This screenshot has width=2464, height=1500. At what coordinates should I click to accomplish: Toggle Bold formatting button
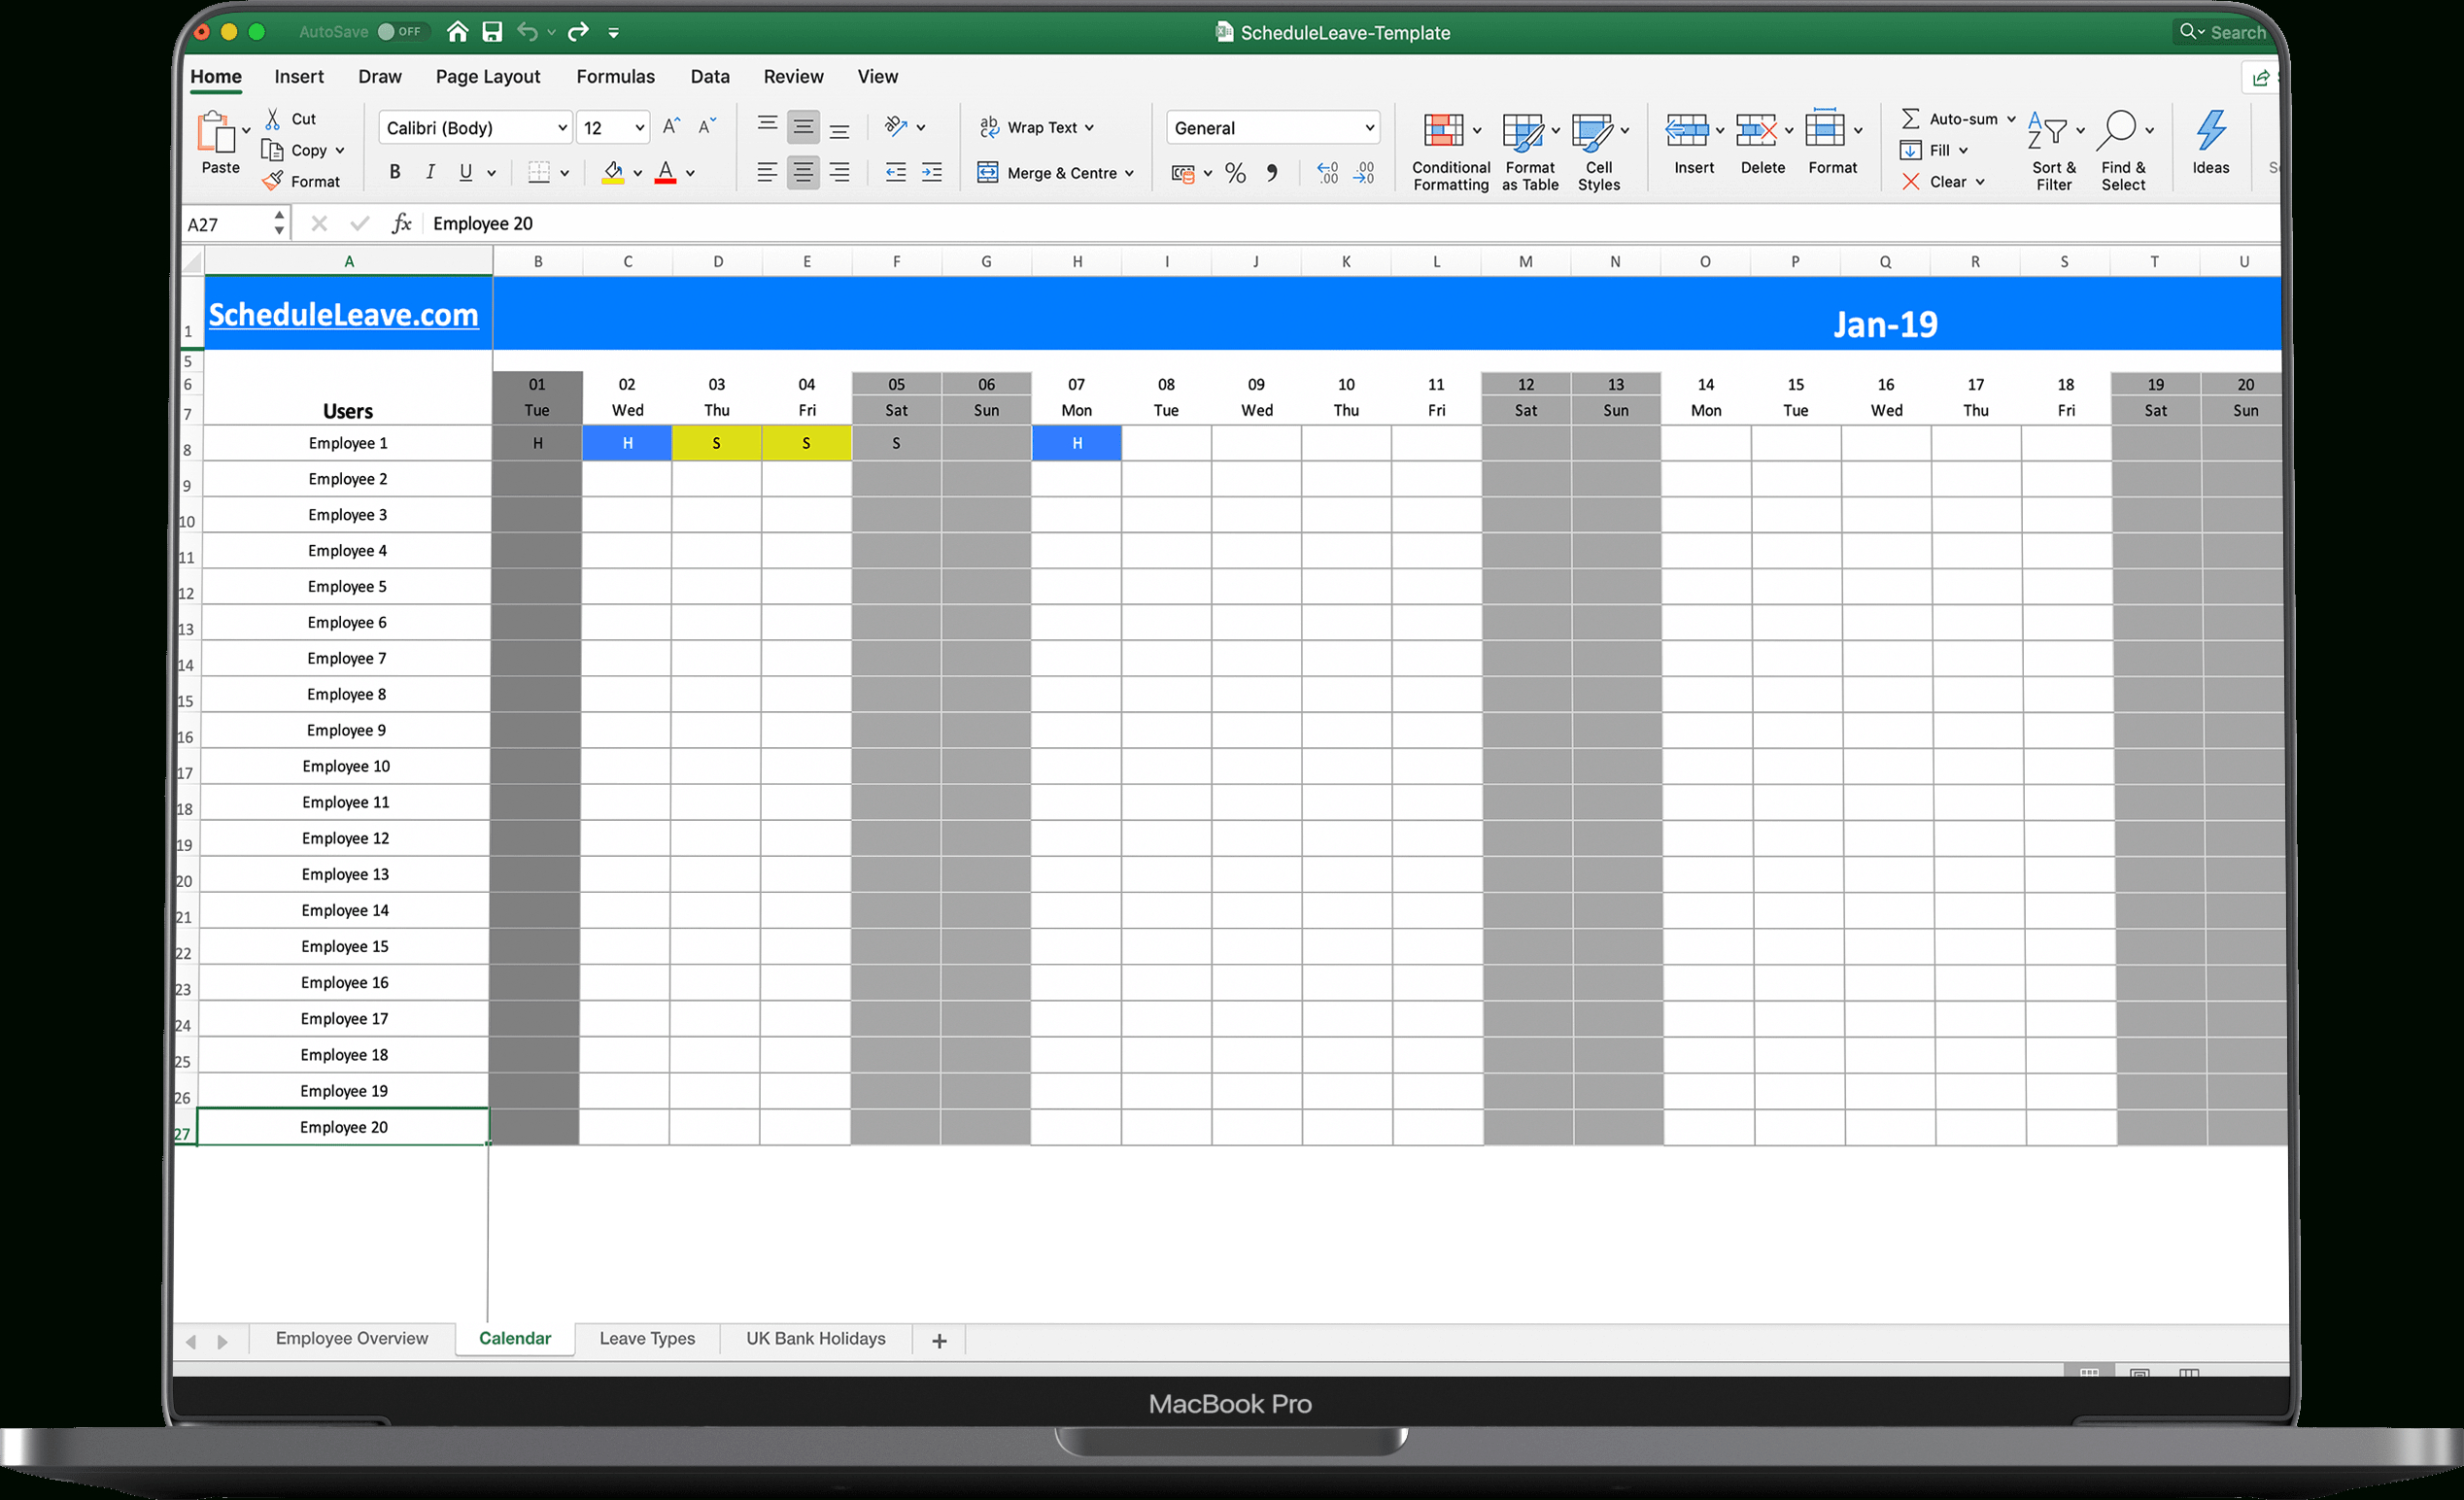coord(393,171)
